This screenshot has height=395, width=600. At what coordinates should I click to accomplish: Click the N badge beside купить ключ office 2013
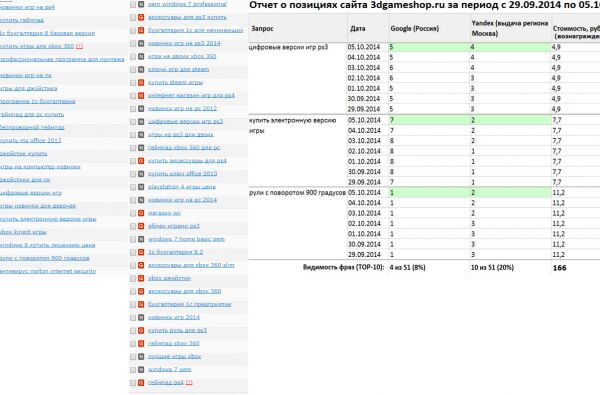point(141,174)
